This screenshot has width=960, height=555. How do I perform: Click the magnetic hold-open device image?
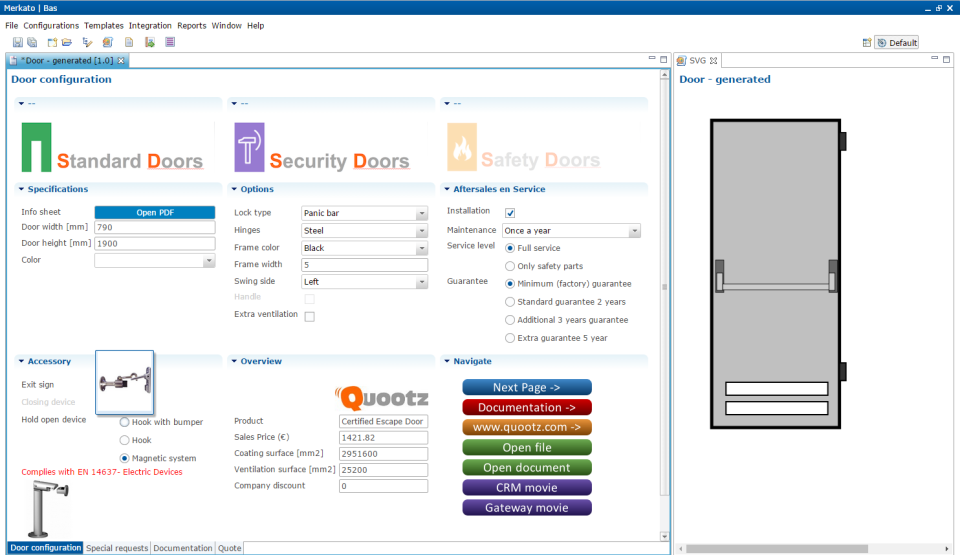point(48,508)
